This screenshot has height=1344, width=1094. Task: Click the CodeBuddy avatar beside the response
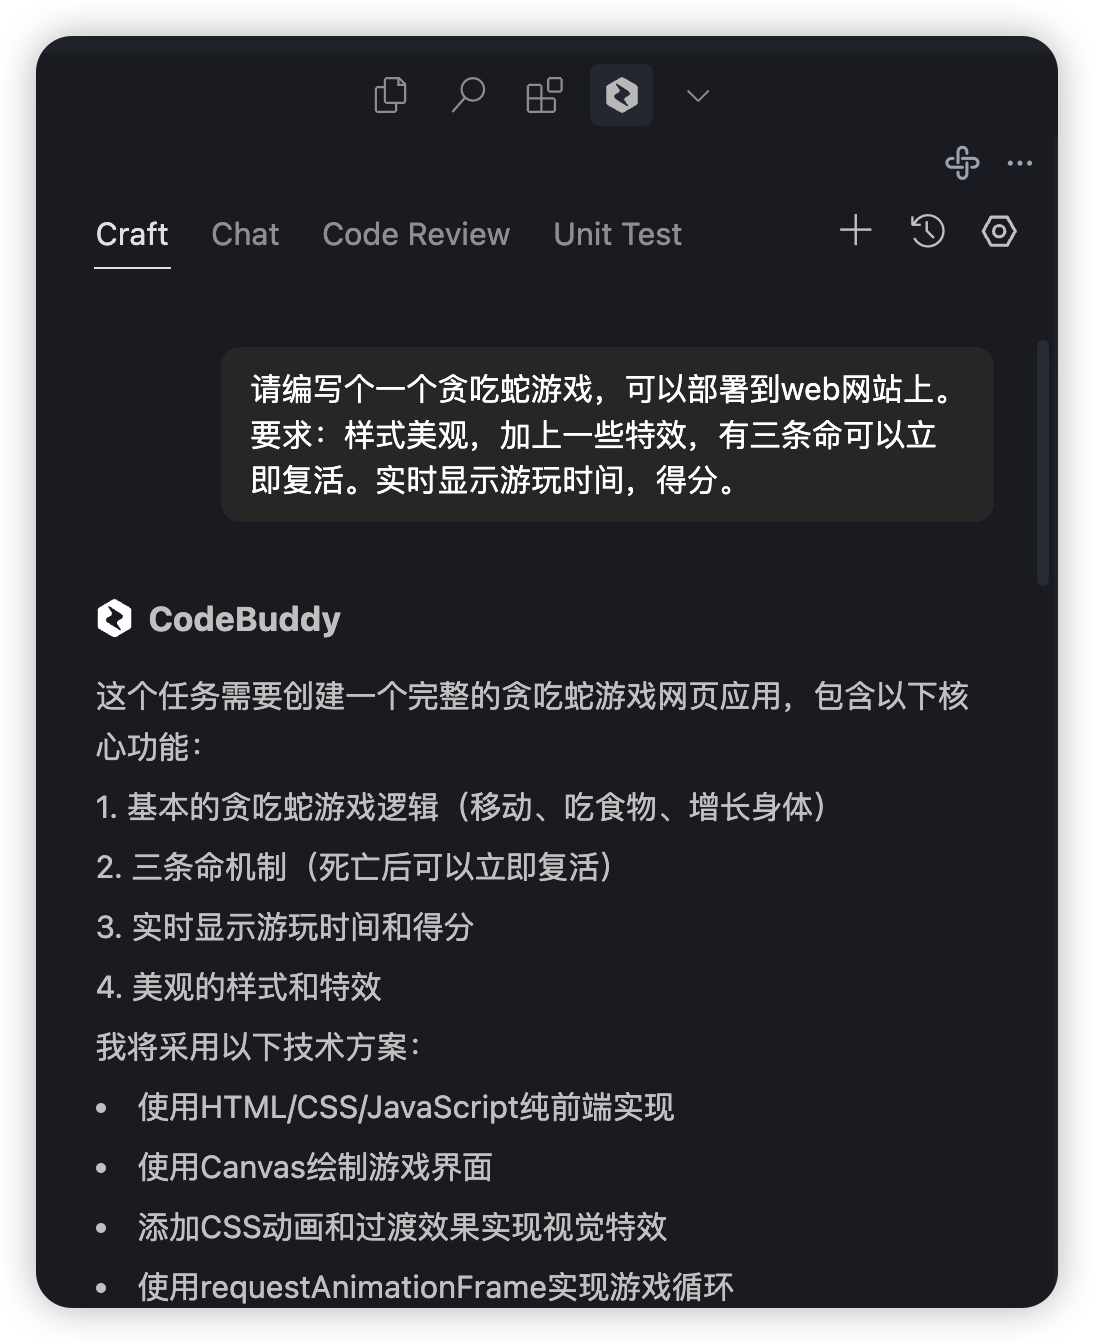coord(113,619)
